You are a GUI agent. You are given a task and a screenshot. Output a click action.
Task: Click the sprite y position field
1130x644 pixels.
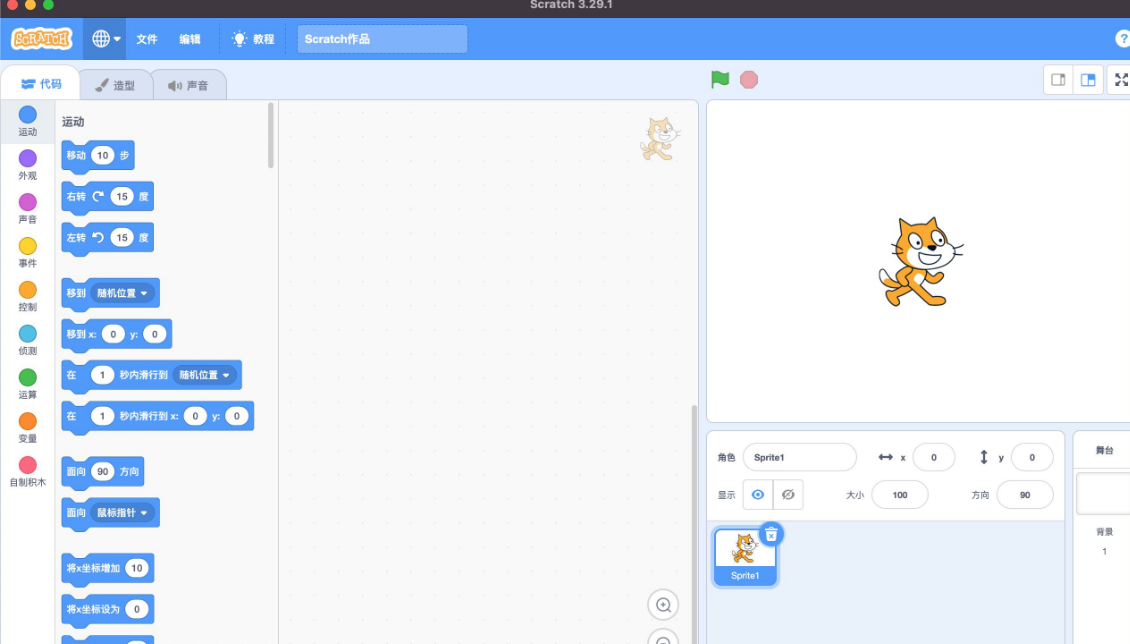tap(1032, 457)
